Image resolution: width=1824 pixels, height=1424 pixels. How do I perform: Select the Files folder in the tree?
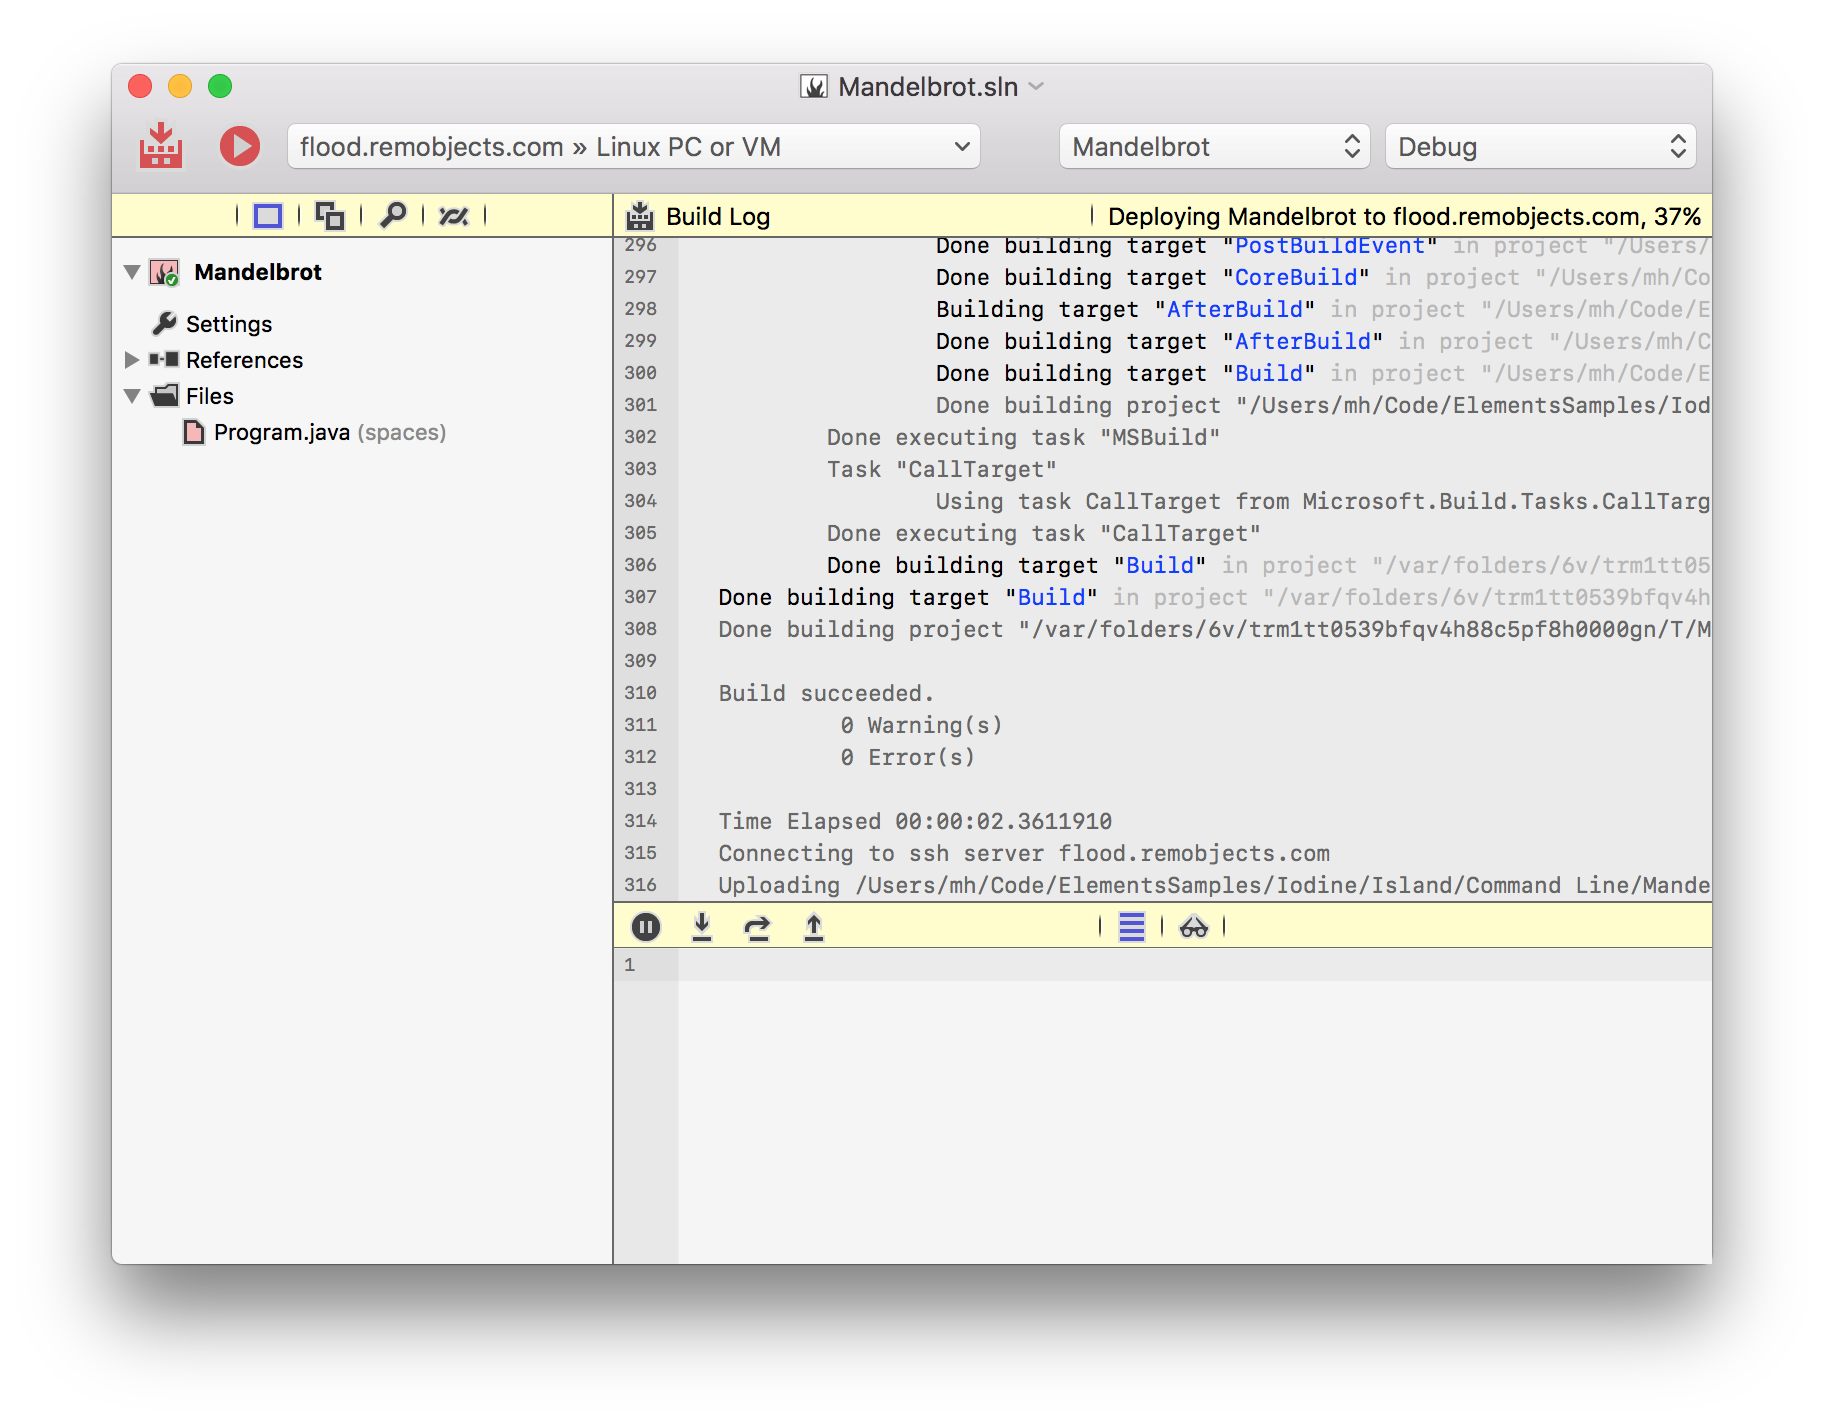pos(210,396)
